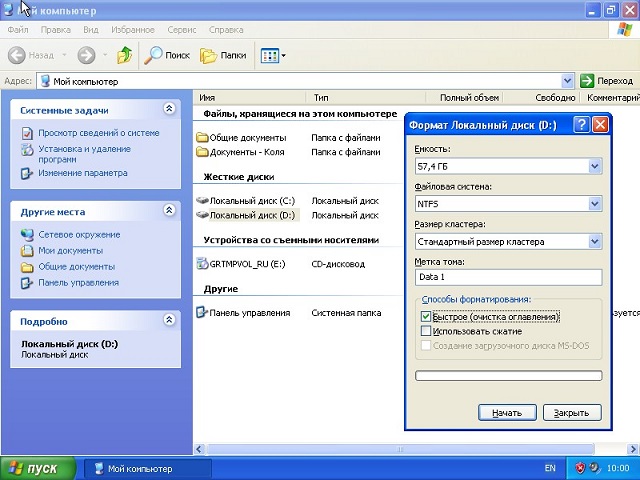Click the help question mark in format dialog
The height and width of the screenshot is (480, 640).
tap(582, 124)
